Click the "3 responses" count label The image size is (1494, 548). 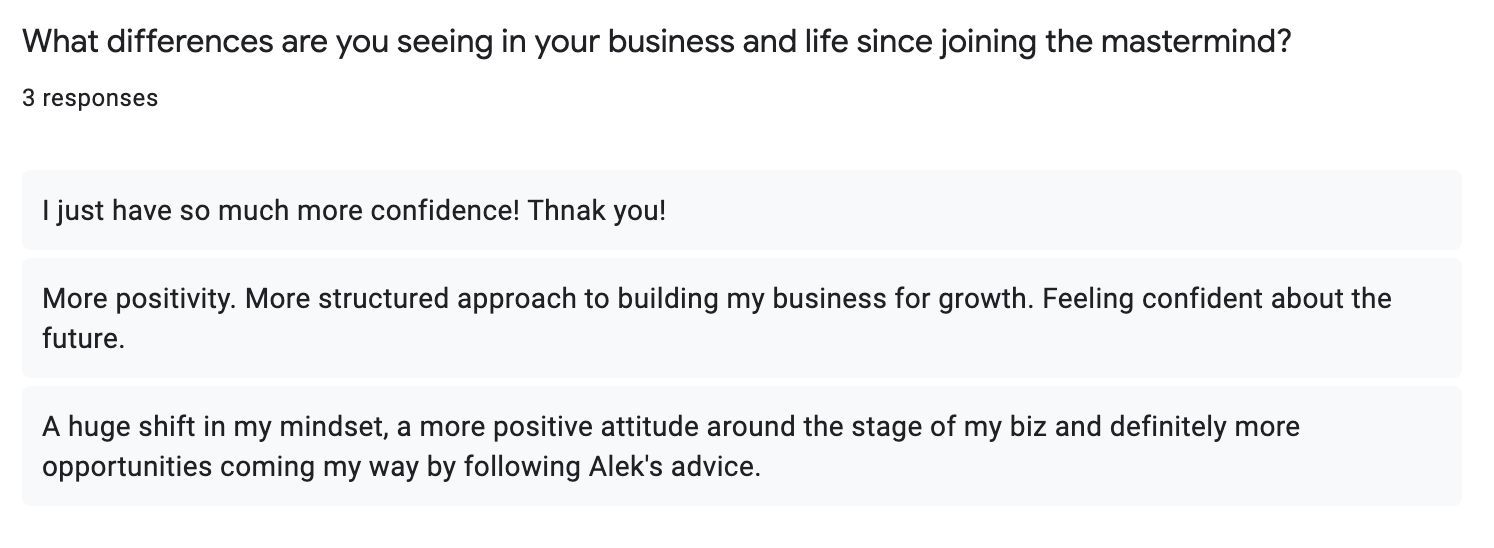(x=90, y=98)
